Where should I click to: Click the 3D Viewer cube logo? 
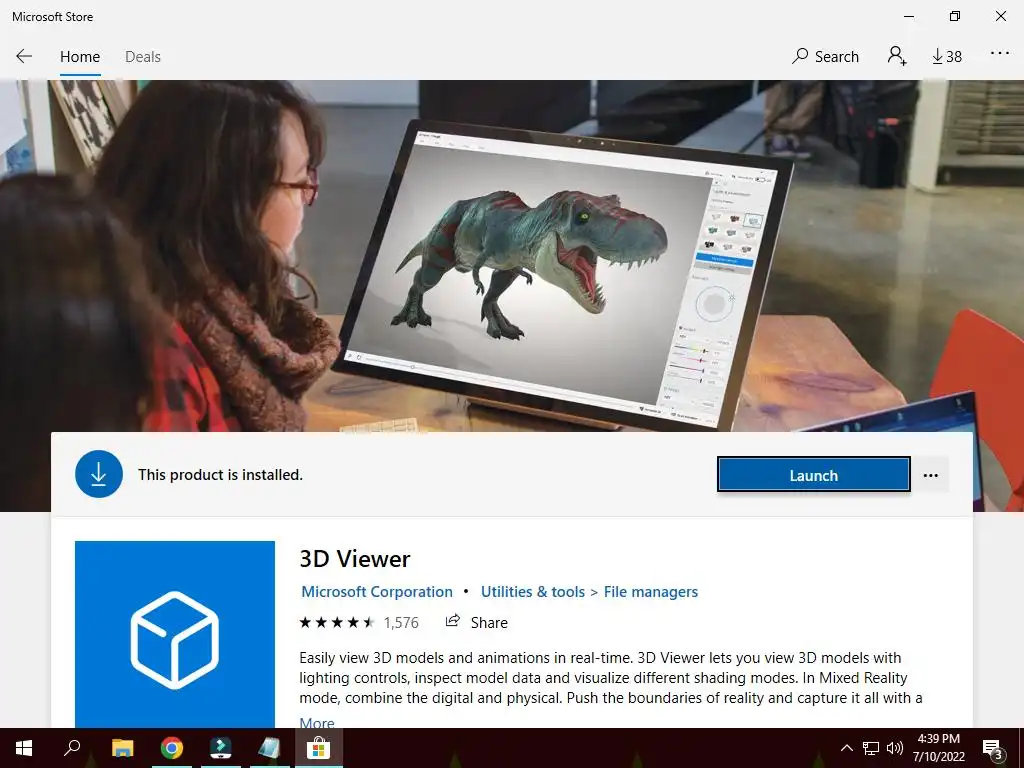pyautogui.click(x=174, y=634)
